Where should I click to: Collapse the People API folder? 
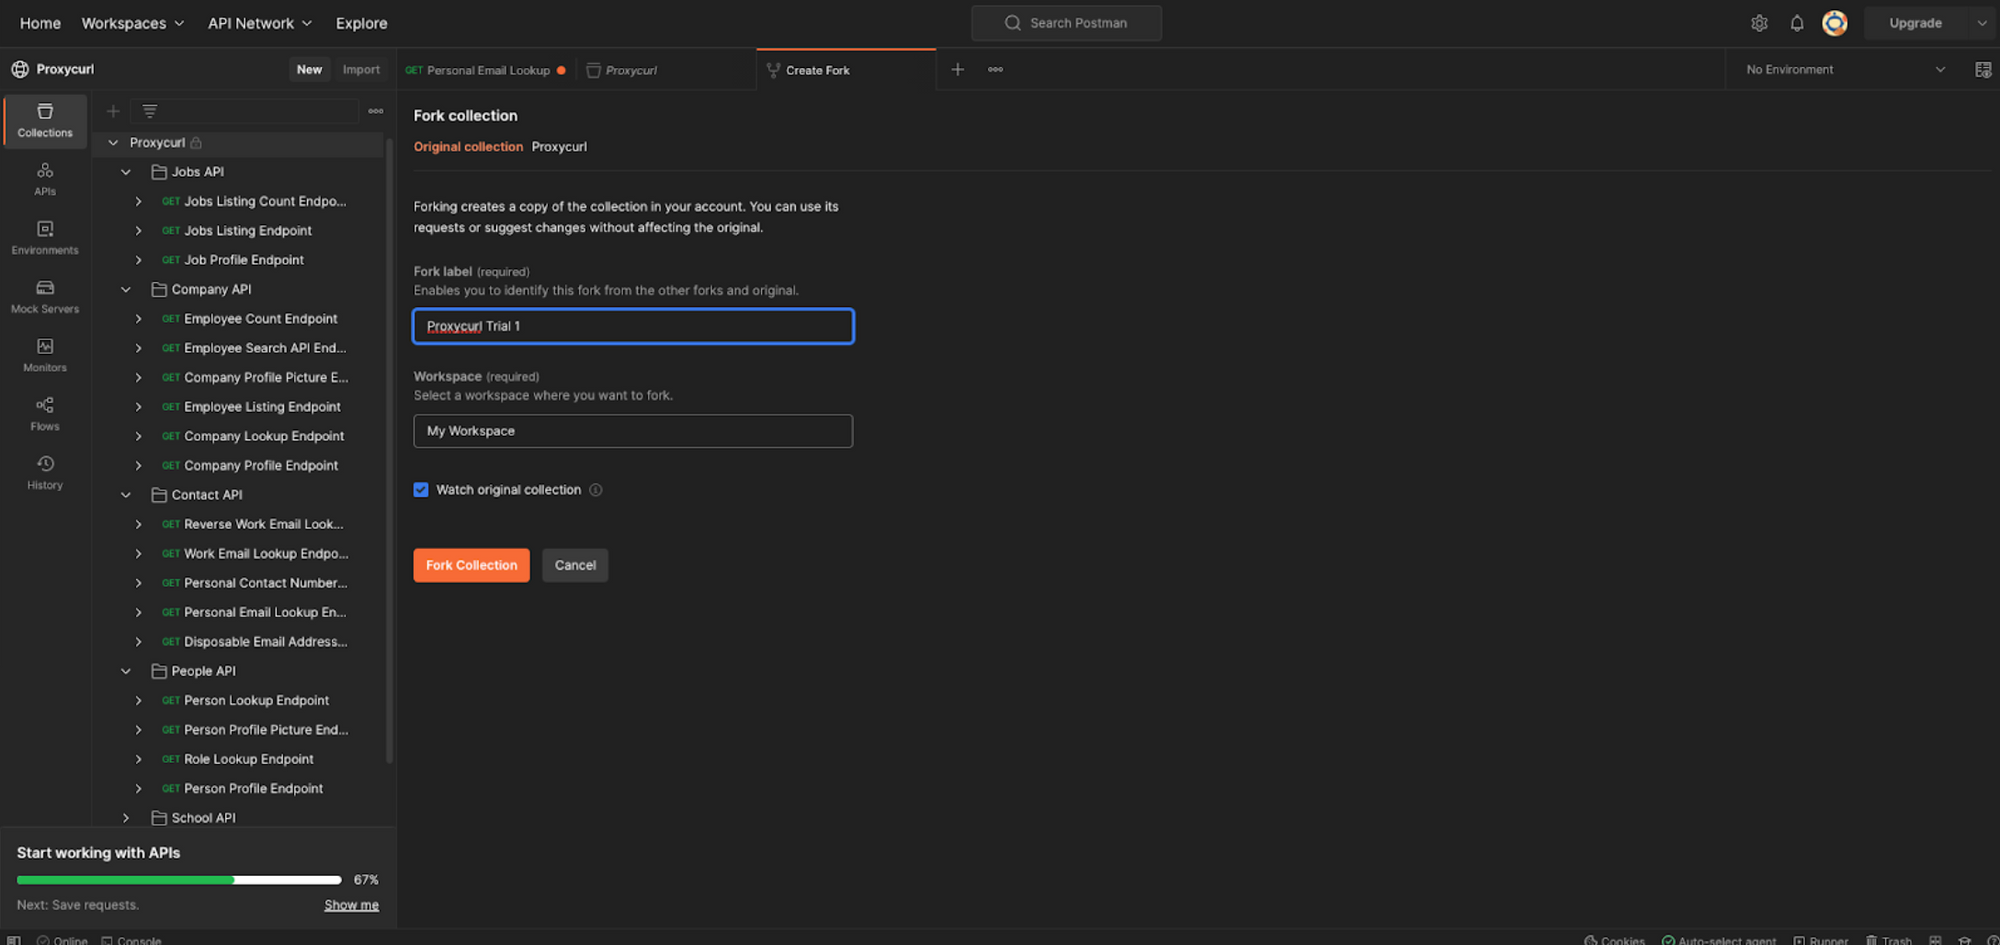(126, 671)
